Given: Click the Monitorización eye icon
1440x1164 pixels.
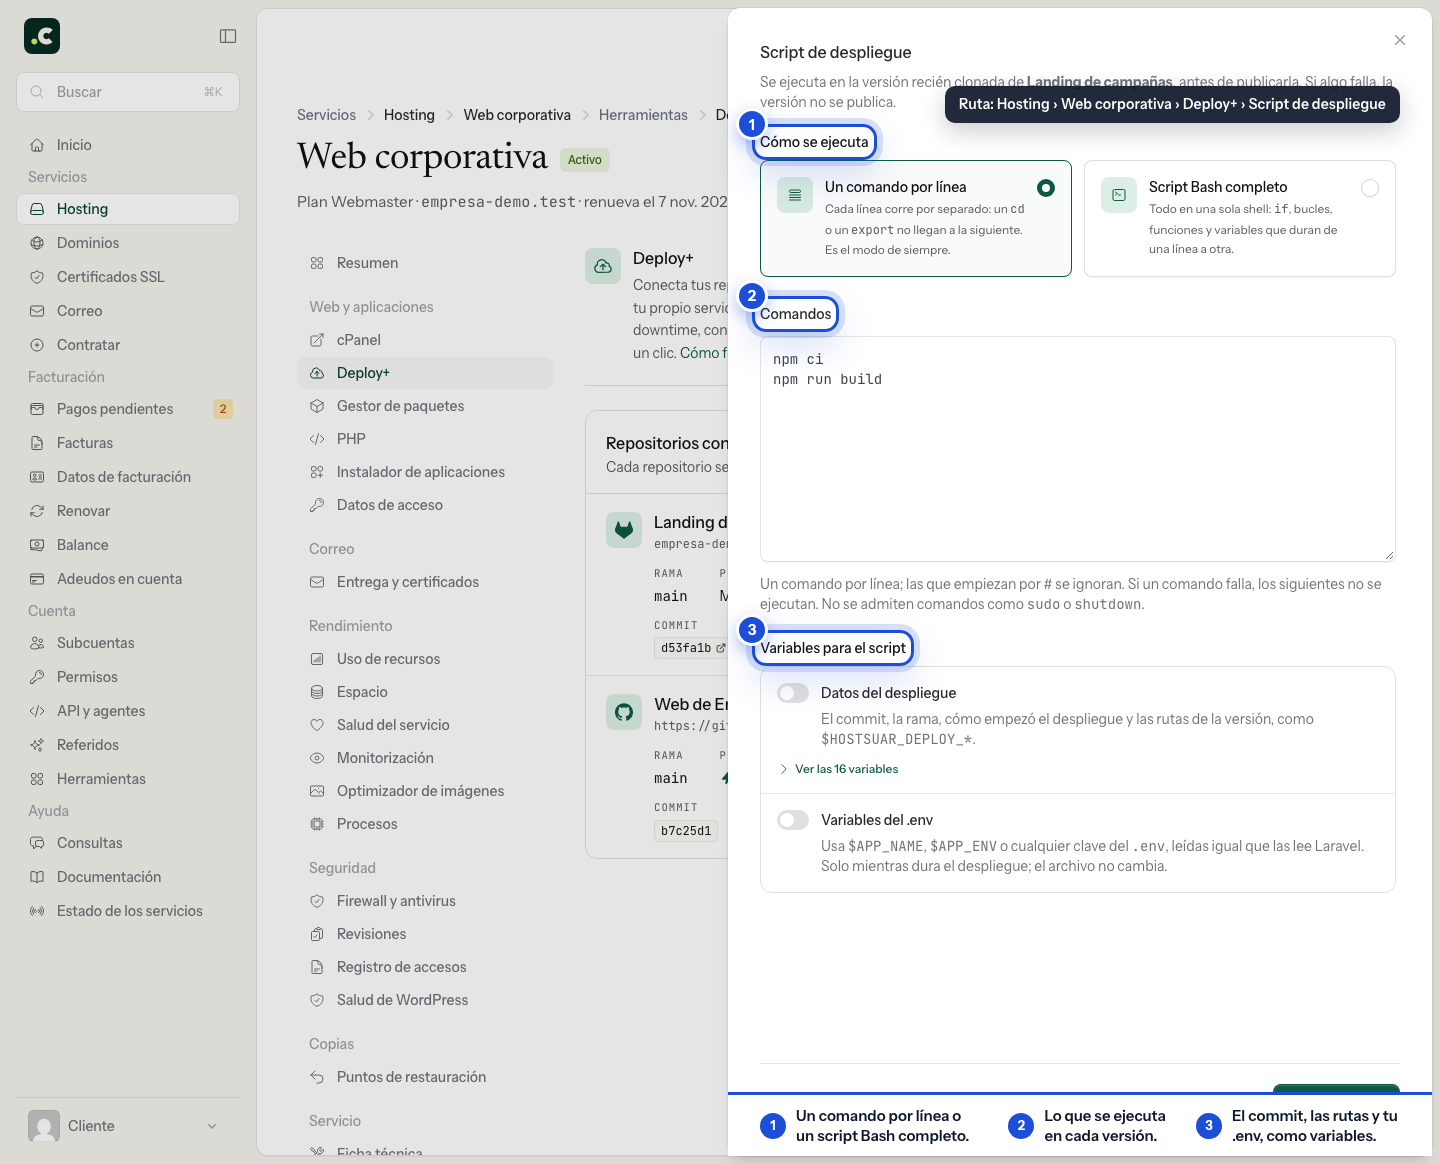Looking at the screenshot, I should point(317,758).
